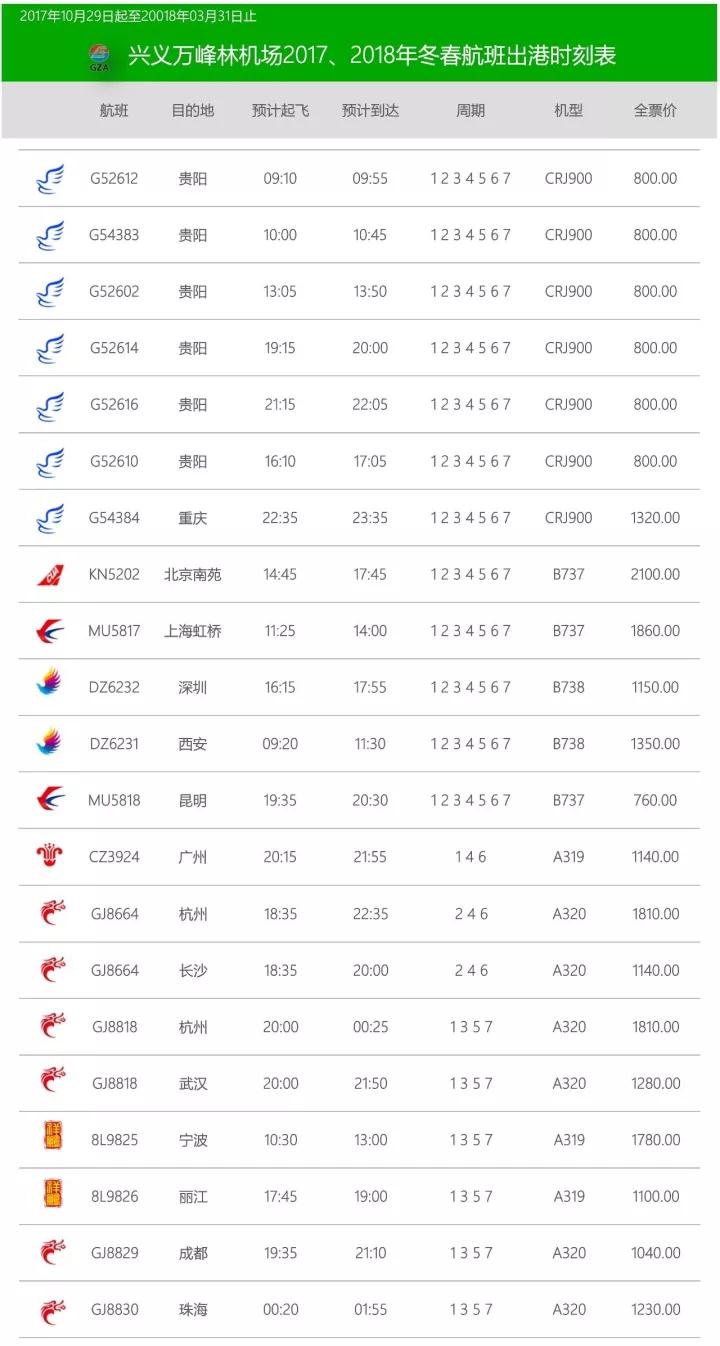This screenshot has height=1346, width=720.
Task: Click Donghai Airlines logo beside DZ6232
Action: point(50,687)
